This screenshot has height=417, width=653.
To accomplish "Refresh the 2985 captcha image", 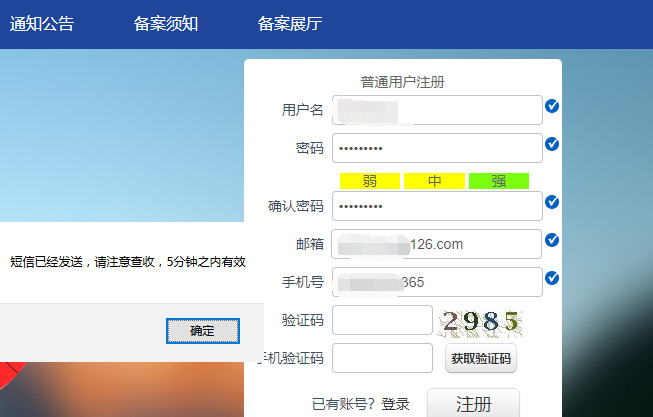I will [x=482, y=321].
